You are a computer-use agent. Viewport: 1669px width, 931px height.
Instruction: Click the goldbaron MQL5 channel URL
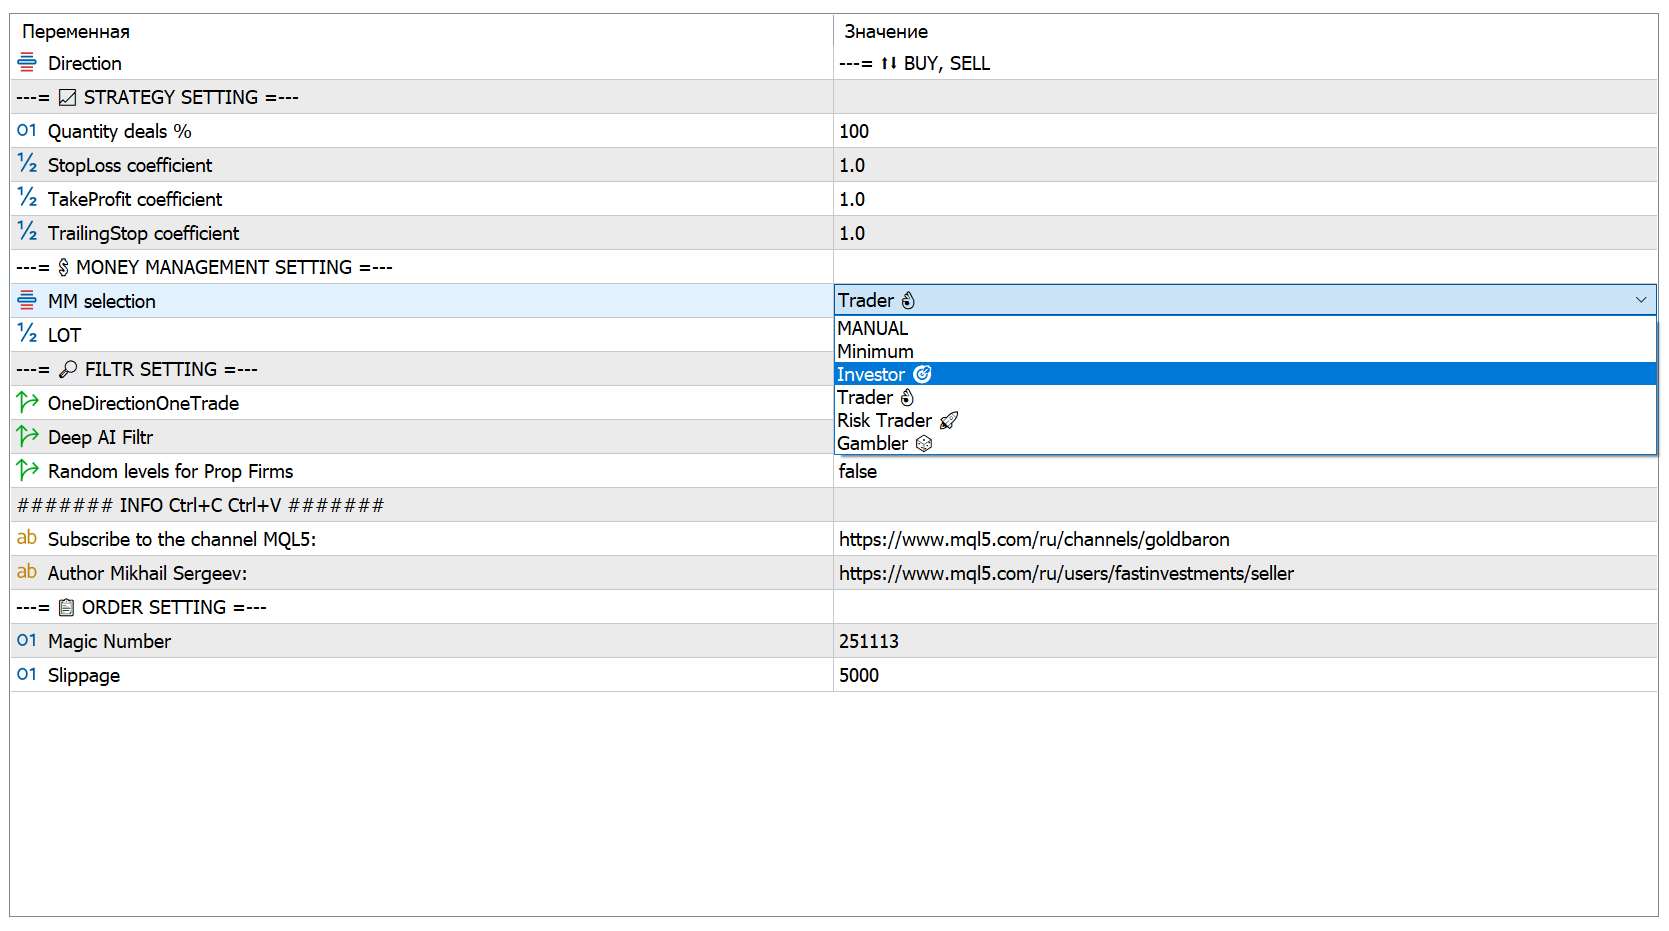point(1033,539)
